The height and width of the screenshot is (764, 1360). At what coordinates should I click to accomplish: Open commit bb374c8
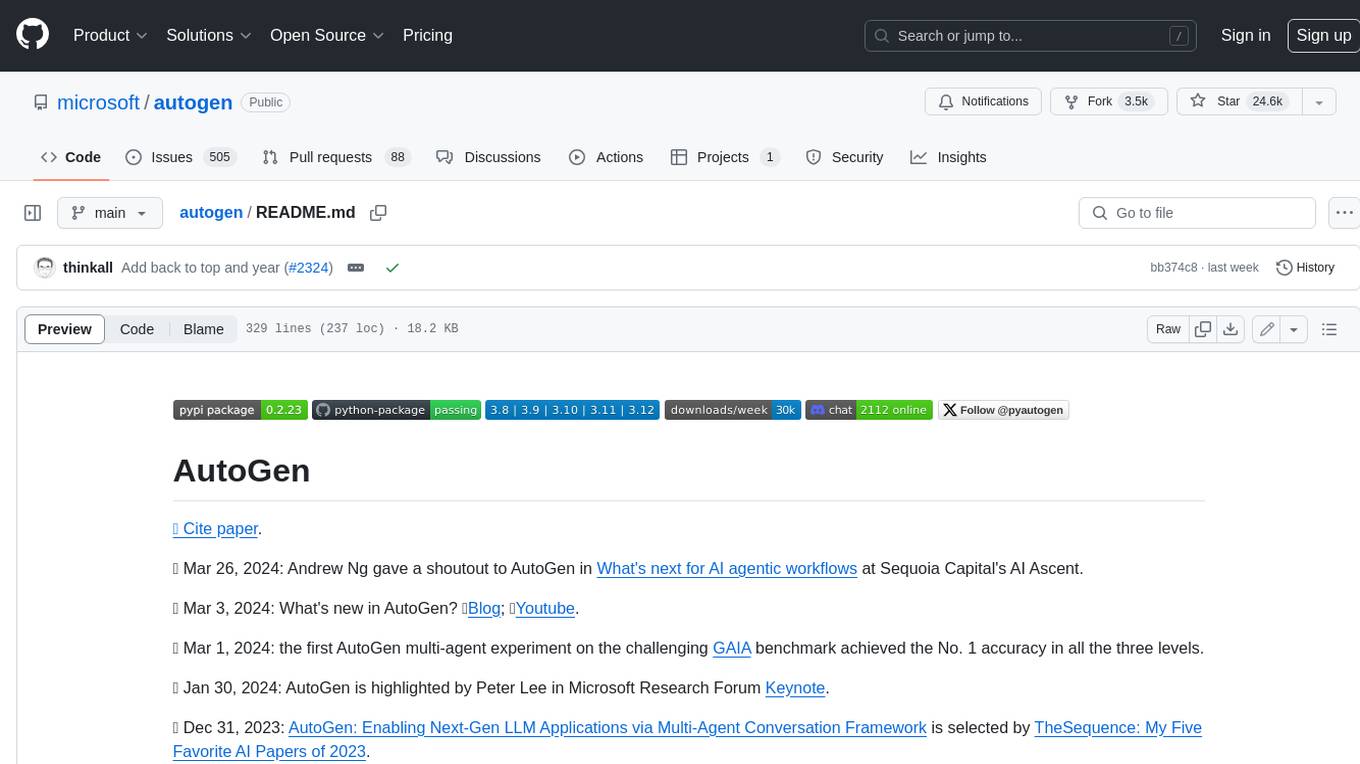coord(1174,267)
